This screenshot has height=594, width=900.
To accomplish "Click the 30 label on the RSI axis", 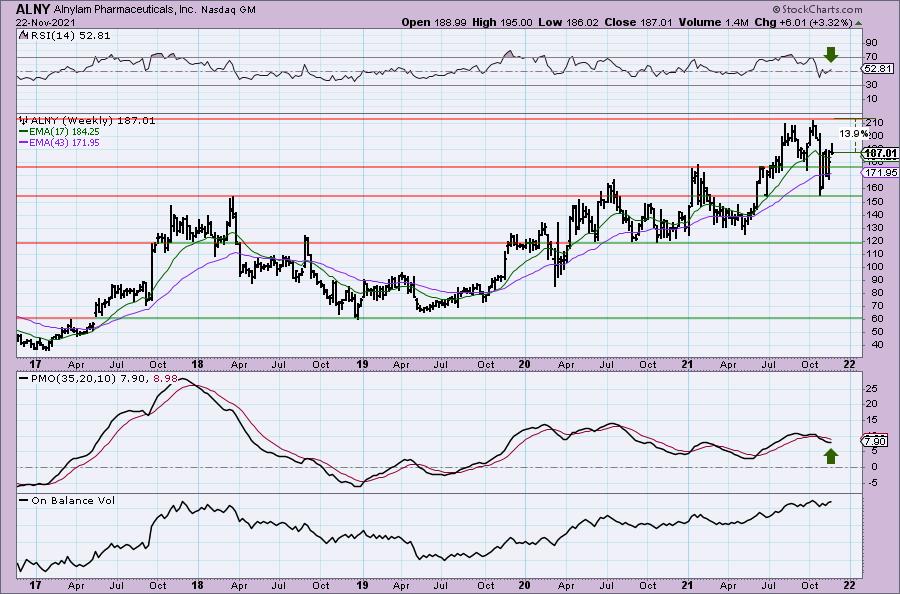I will [872, 84].
